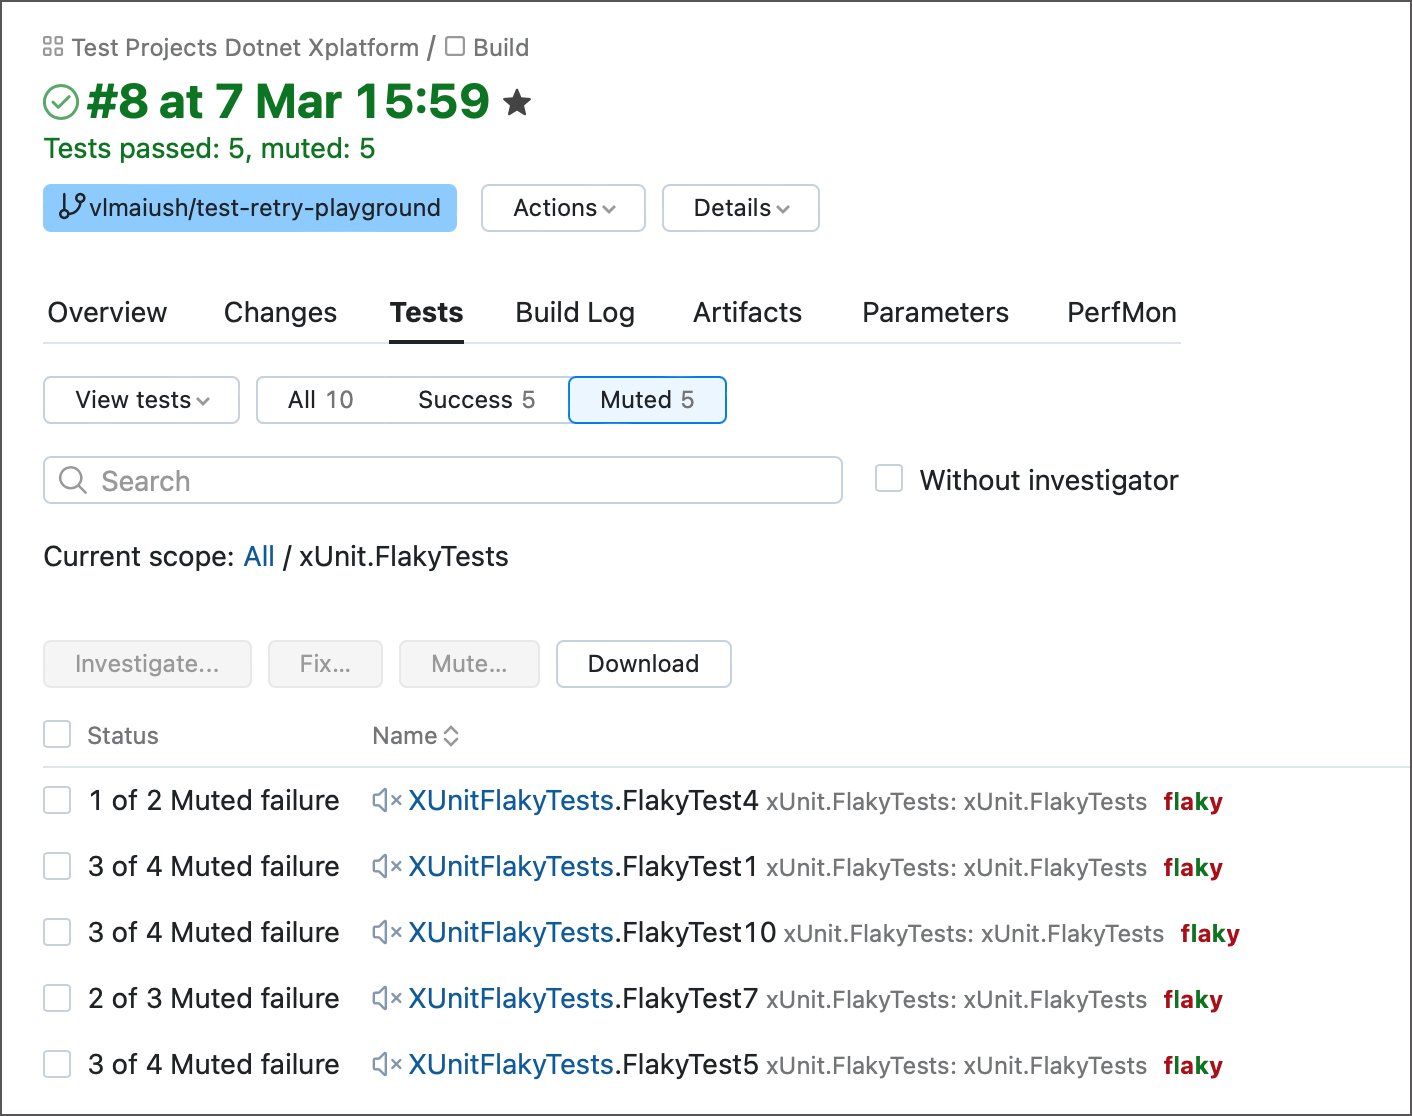Click the favorite star icon beside build title

pos(517,102)
